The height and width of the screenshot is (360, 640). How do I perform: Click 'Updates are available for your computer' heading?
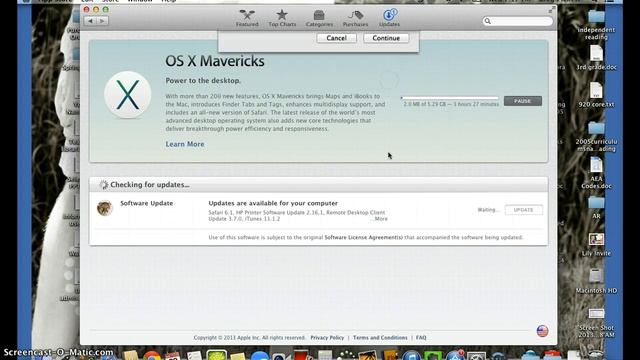click(x=273, y=203)
